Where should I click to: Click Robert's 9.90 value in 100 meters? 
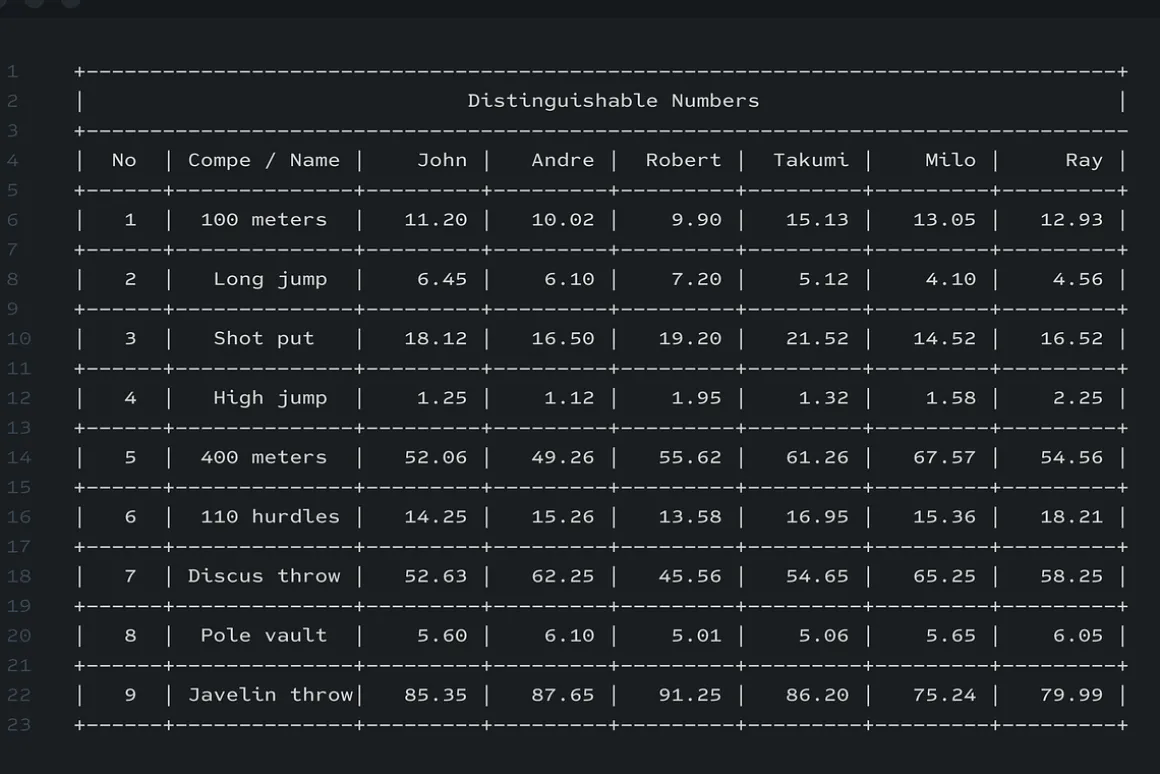[x=696, y=220]
